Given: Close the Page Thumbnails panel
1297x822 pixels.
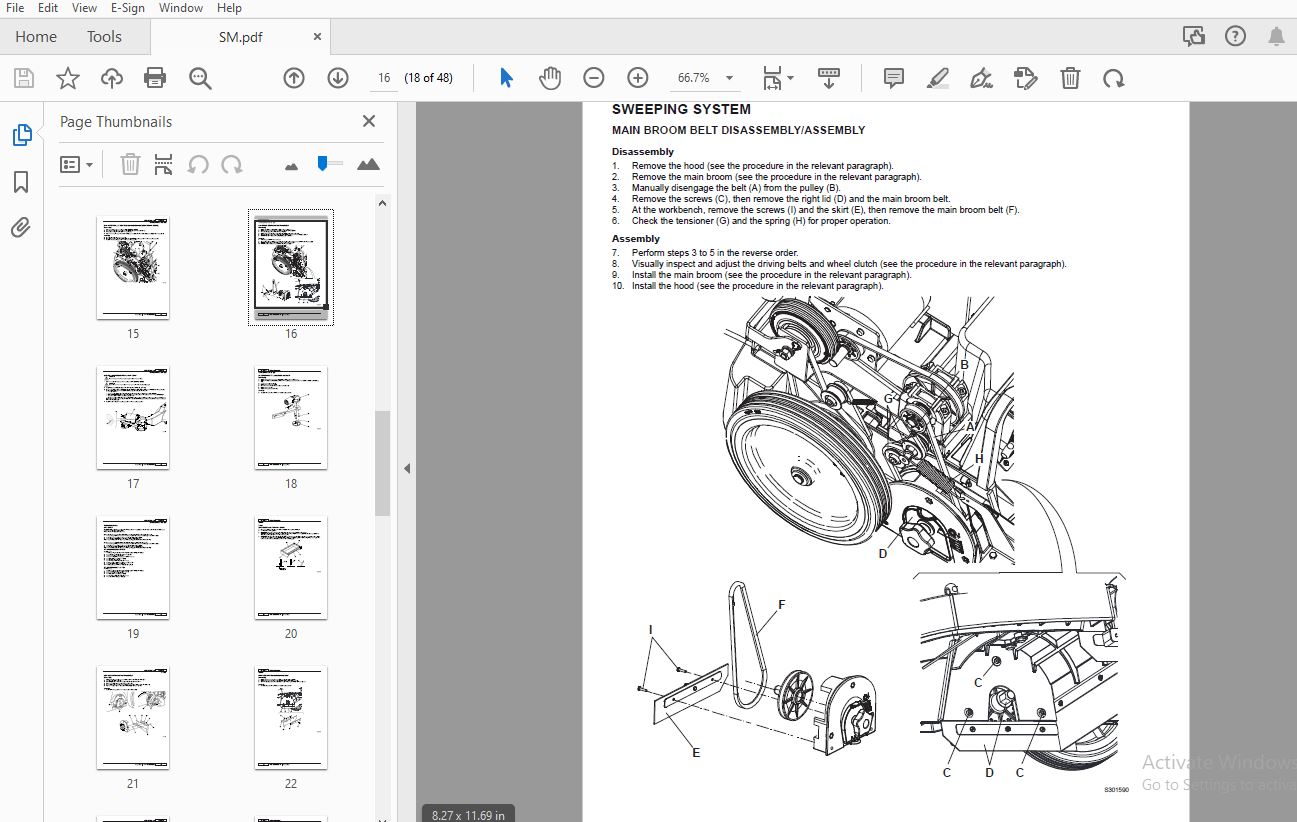Looking at the screenshot, I should [369, 122].
